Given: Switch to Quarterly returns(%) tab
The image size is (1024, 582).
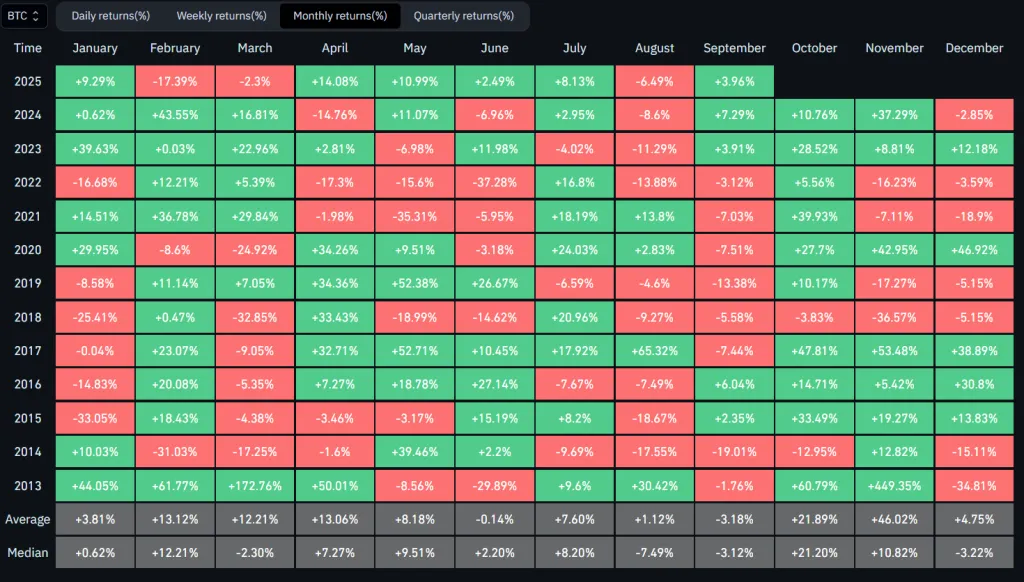Looking at the screenshot, I should pos(463,16).
